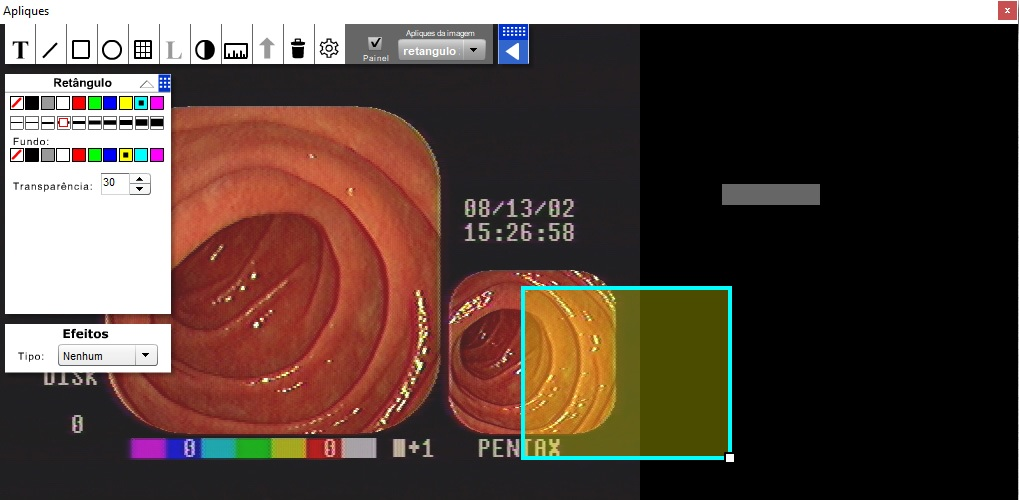1019x500 pixels.
Task: Click the blue left arrow button
Action: coord(513,51)
